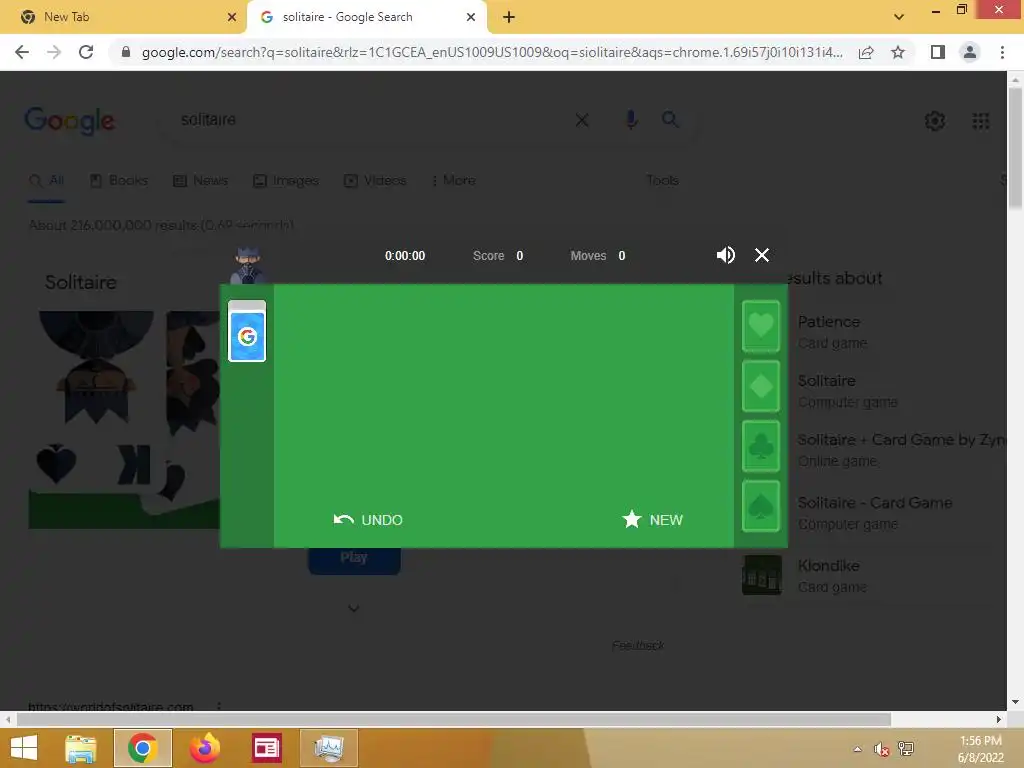Viewport: 1024px width, 768px height.
Task: Mute the solitaire game sound
Action: pyautogui.click(x=726, y=255)
